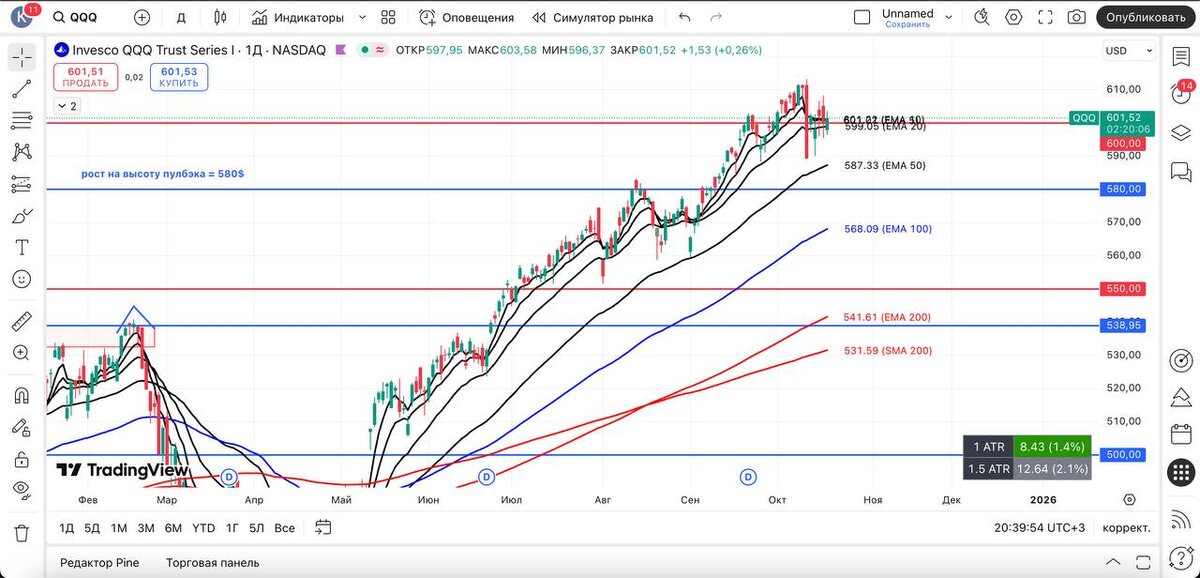Select the 1Г one-year range

coord(232,527)
